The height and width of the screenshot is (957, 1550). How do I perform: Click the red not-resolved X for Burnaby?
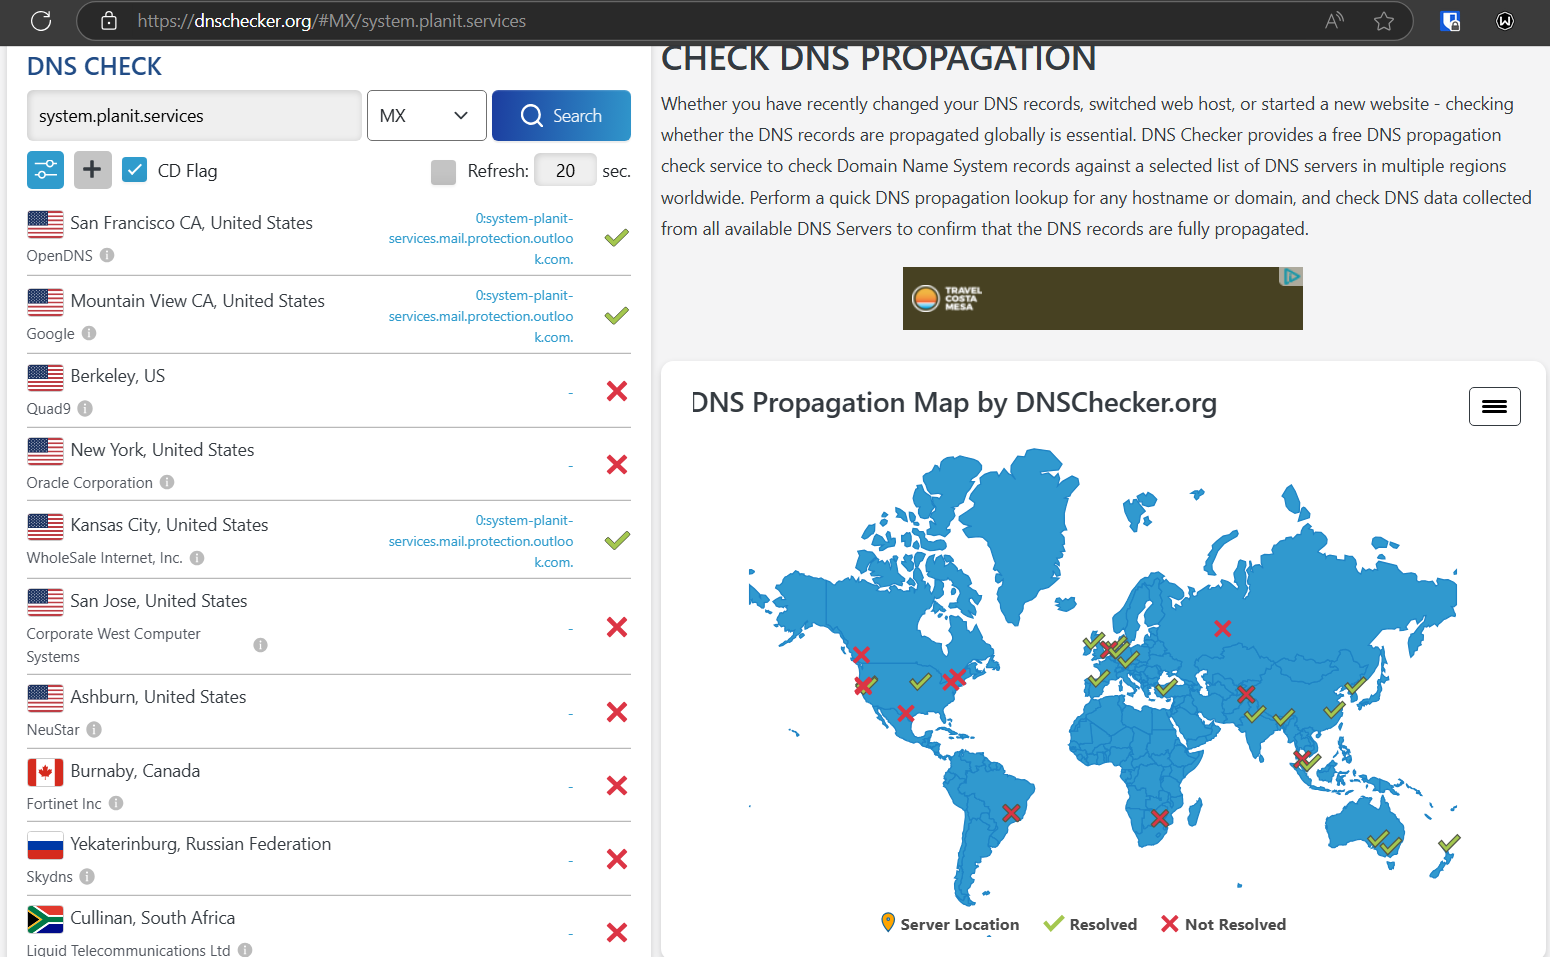click(617, 786)
